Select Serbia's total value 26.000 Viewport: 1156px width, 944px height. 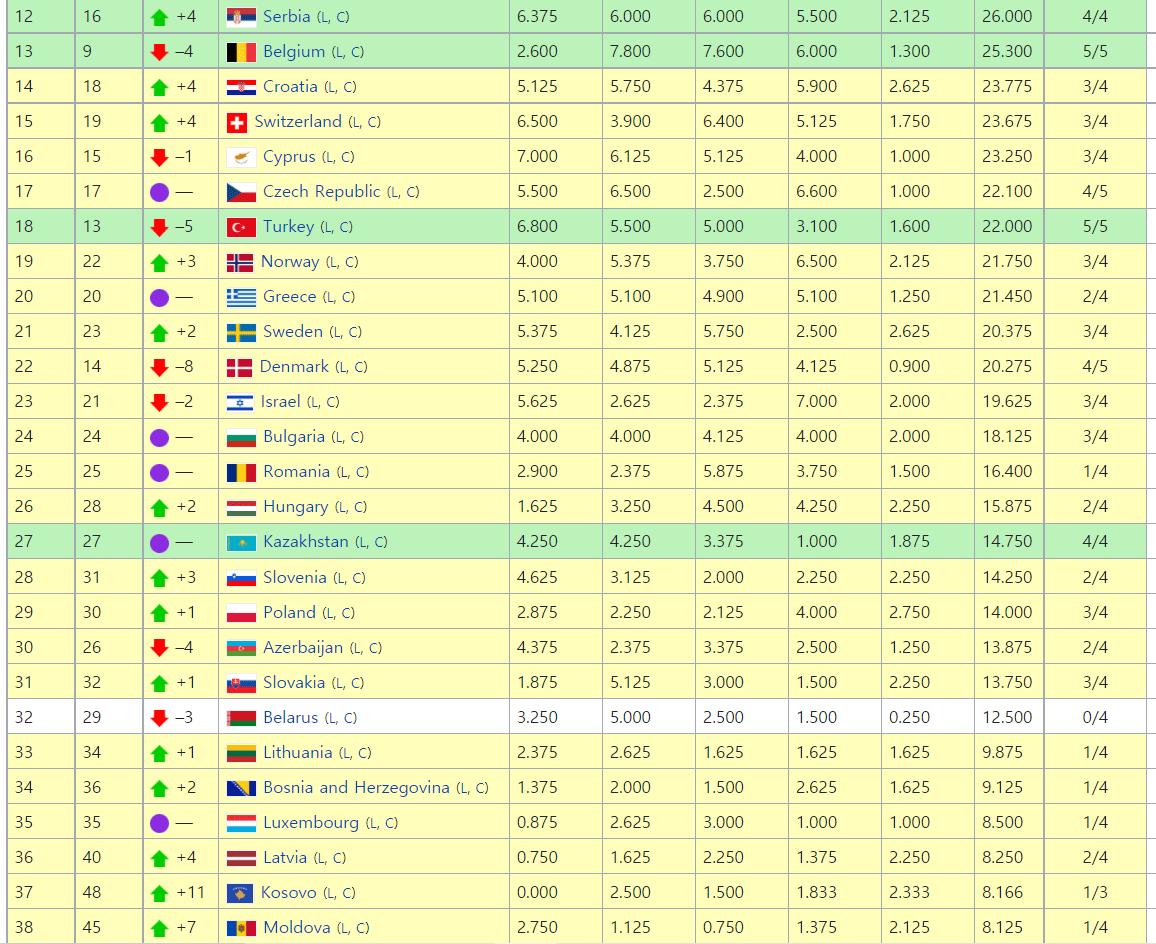tap(1006, 16)
